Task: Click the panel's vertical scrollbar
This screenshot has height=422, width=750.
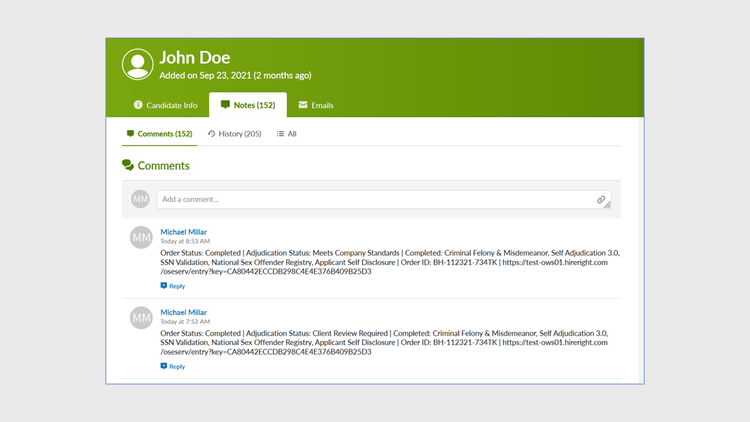Action: [x=641, y=250]
